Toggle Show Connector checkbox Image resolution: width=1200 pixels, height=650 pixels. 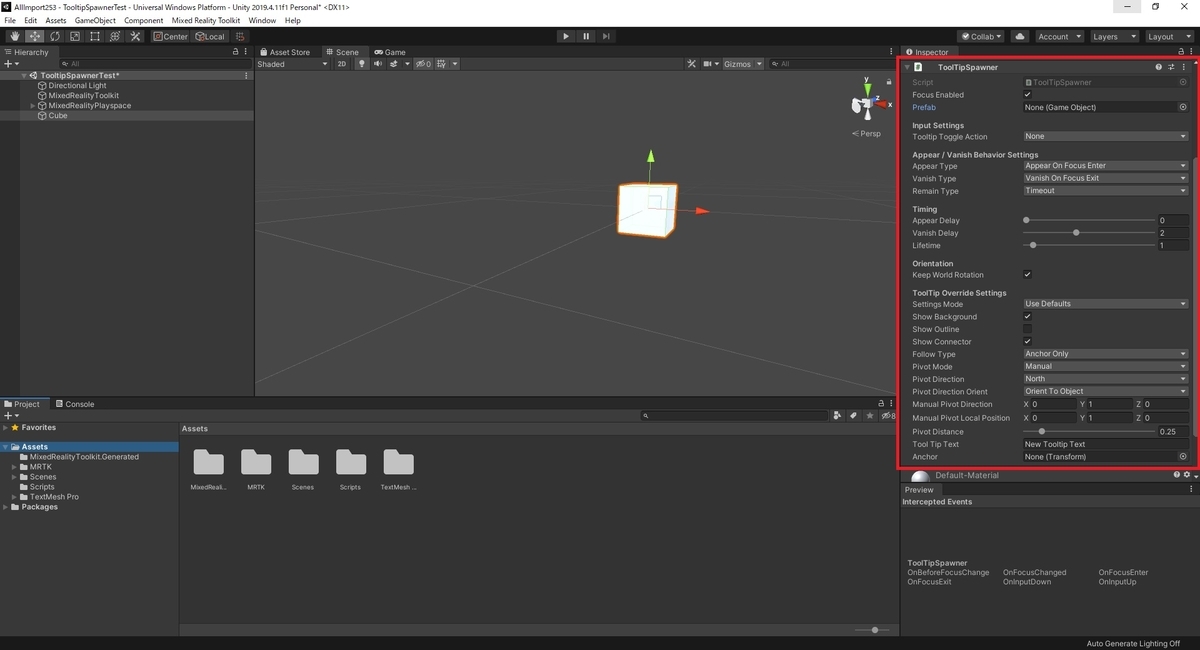[1027, 342]
